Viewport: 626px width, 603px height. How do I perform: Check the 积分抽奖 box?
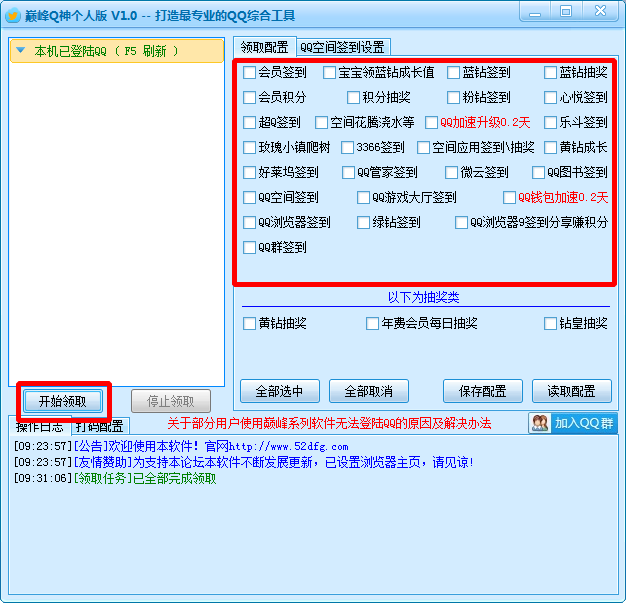pos(353,97)
